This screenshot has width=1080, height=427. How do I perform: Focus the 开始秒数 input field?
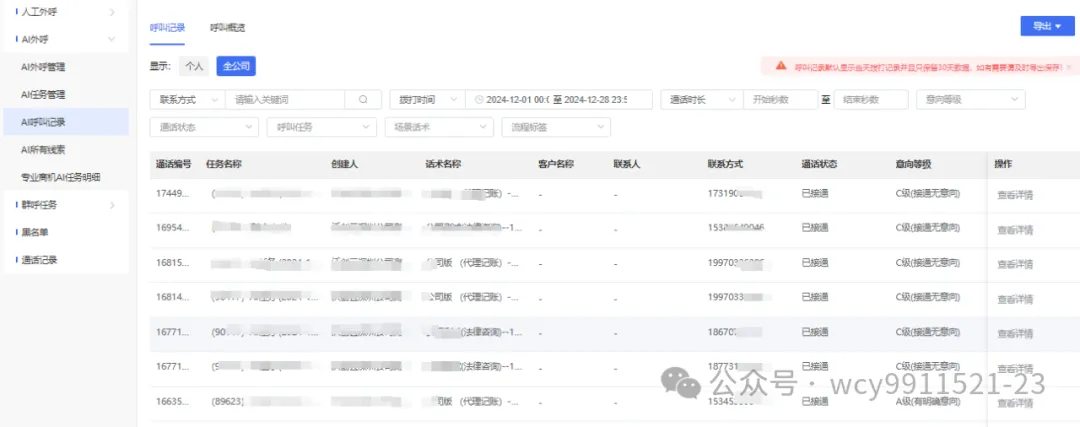(x=780, y=100)
